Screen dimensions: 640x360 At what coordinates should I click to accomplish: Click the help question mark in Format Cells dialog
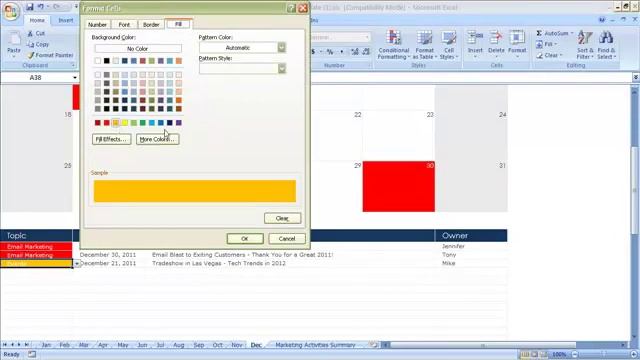tap(291, 8)
